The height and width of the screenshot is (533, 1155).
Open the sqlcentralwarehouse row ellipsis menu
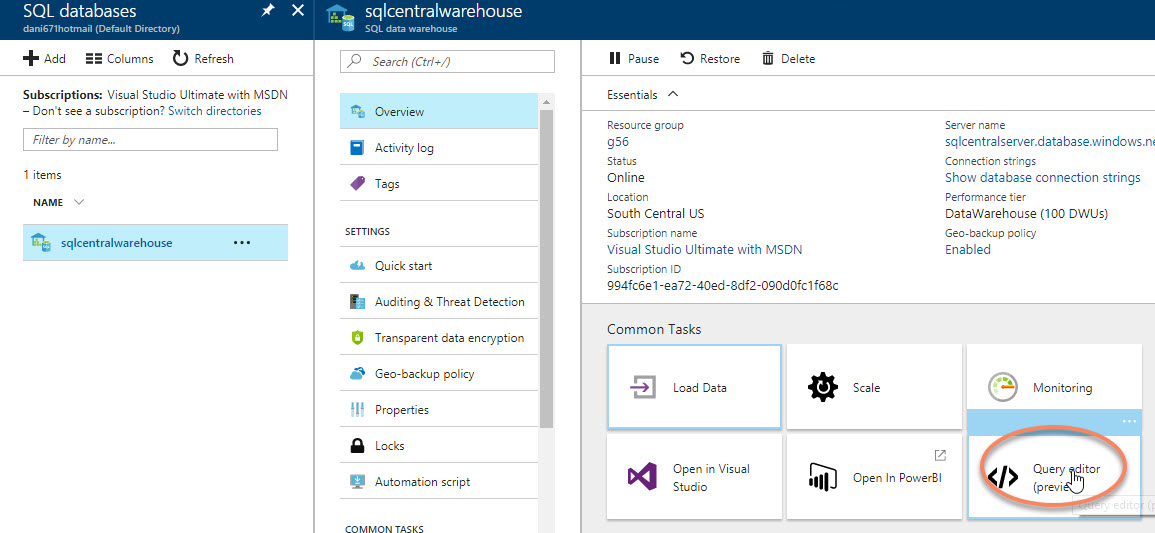coord(242,243)
